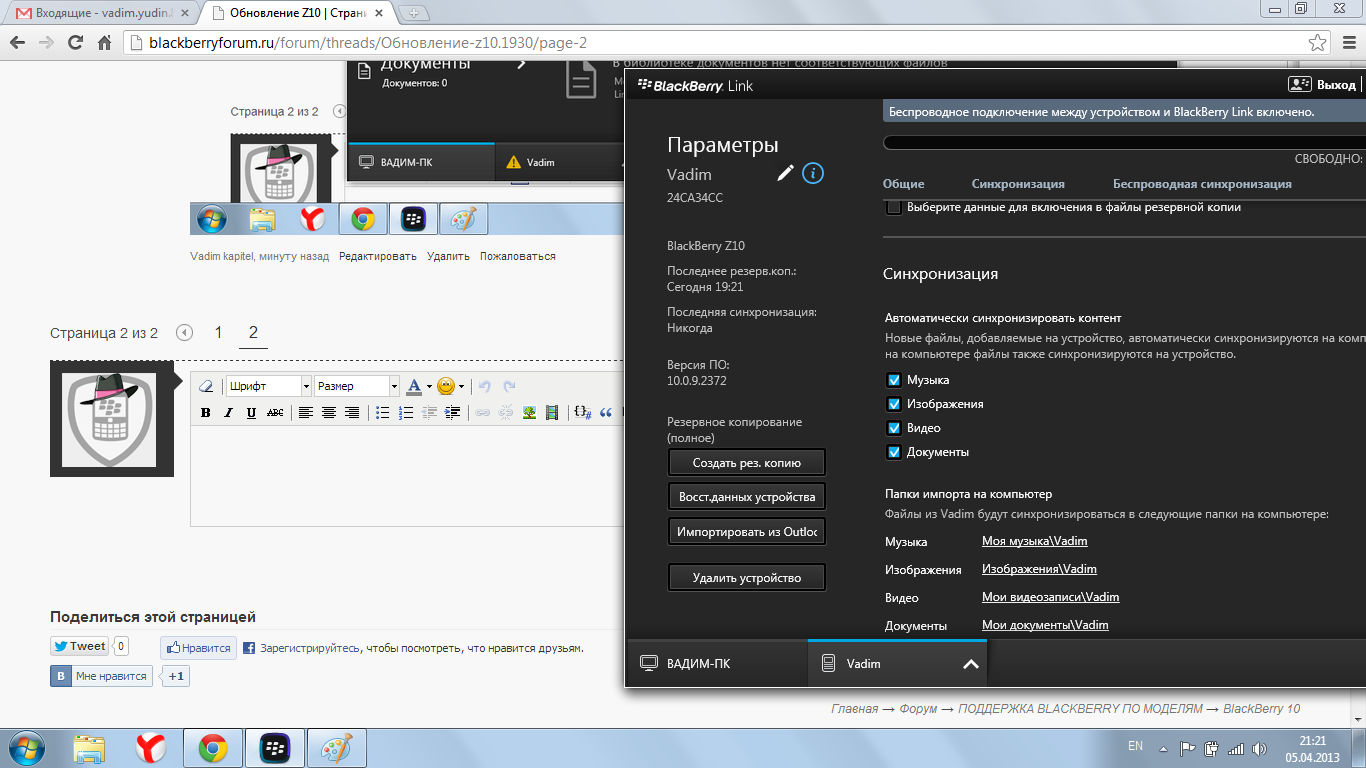
Task: Click the Импортировать из Outlook button
Action: point(747,531)
